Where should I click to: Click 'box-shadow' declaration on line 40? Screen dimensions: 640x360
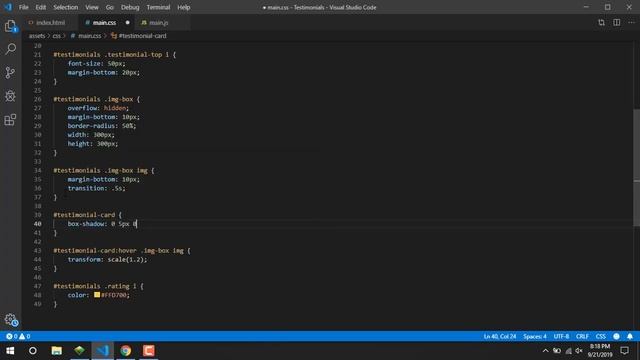(102, 224)
